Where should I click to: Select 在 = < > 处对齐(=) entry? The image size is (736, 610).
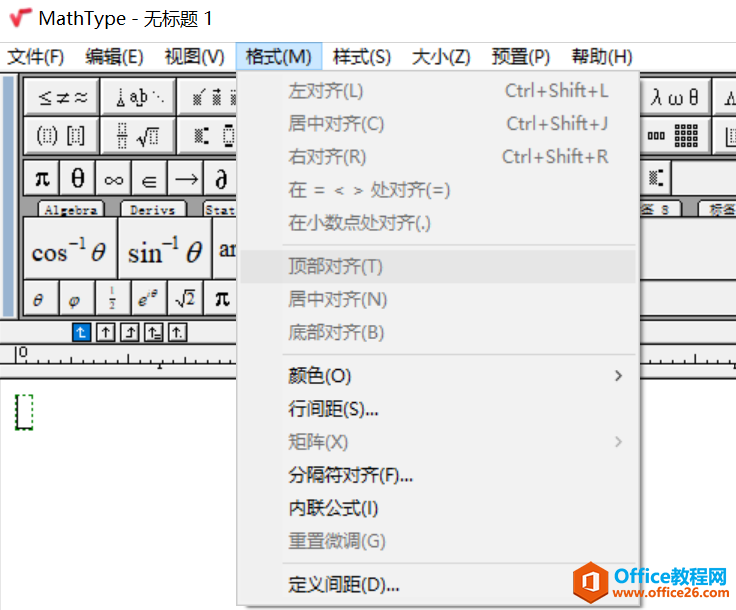coord(438,190)
